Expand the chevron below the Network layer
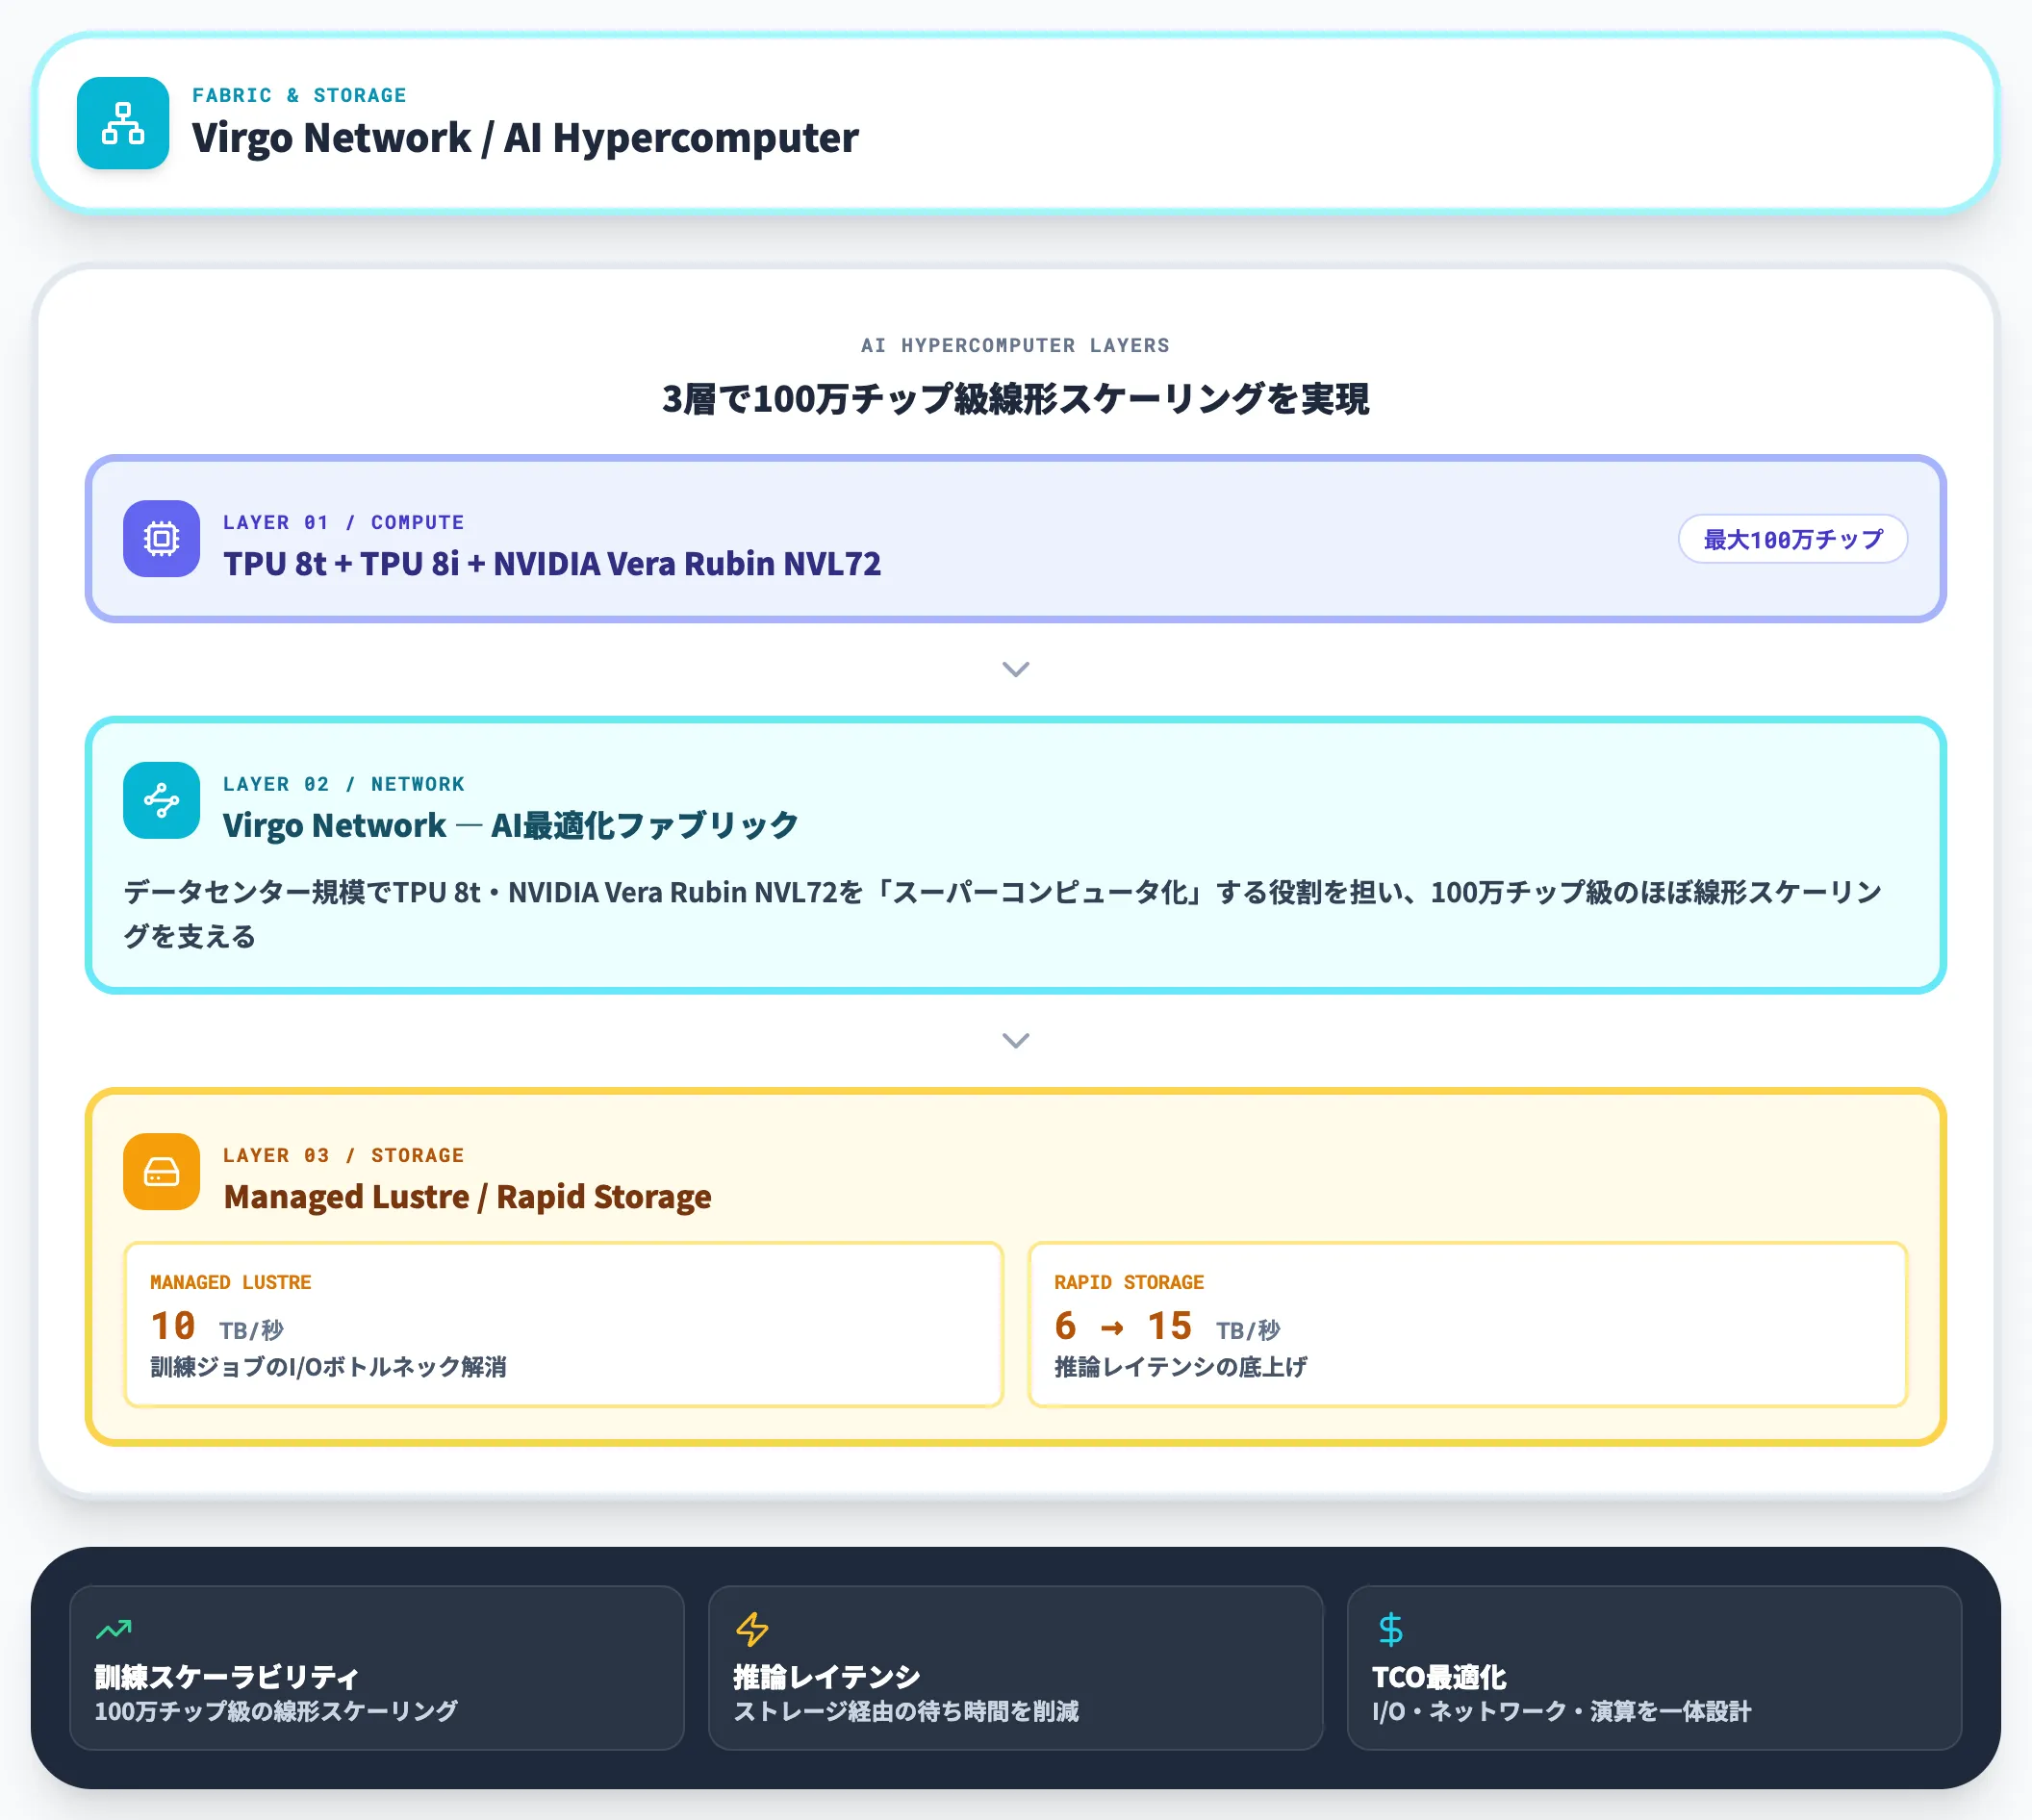2032x1820 pixels. click(1016, 1040)
